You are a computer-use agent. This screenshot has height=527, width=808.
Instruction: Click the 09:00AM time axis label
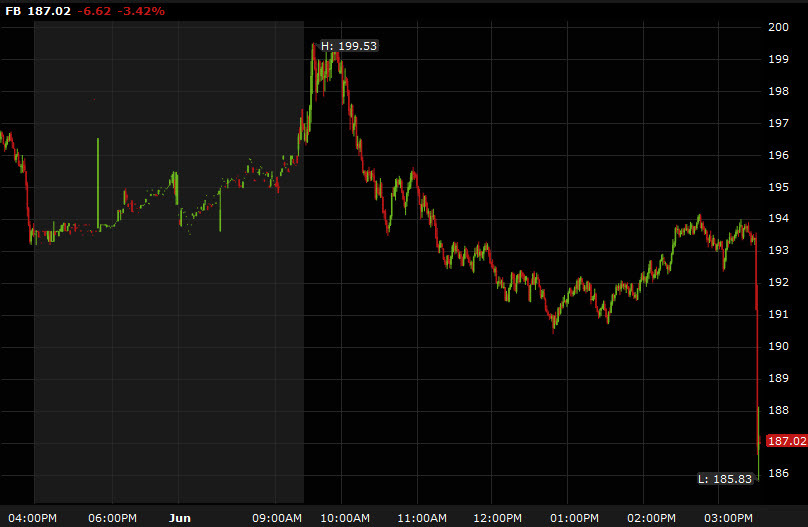point(277,518)
